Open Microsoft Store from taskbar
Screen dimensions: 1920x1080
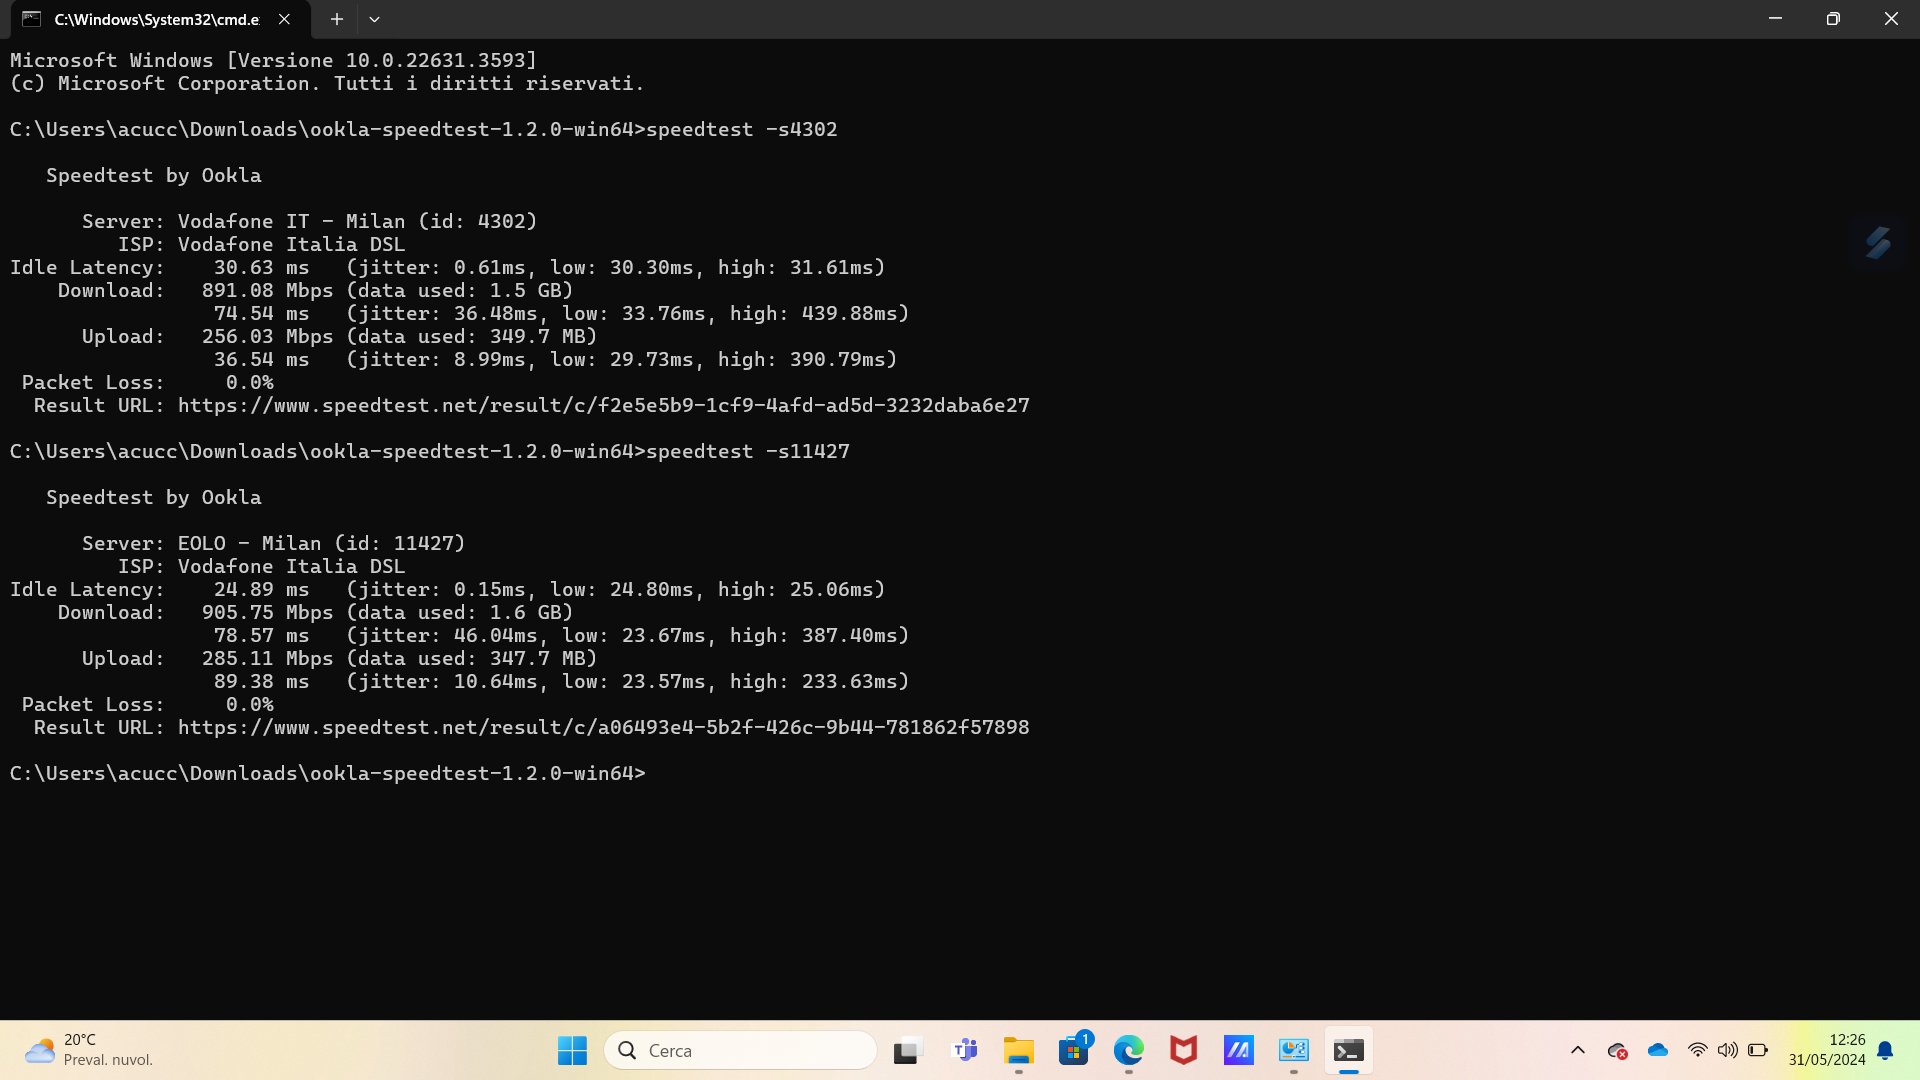tap(1074, 1050)
